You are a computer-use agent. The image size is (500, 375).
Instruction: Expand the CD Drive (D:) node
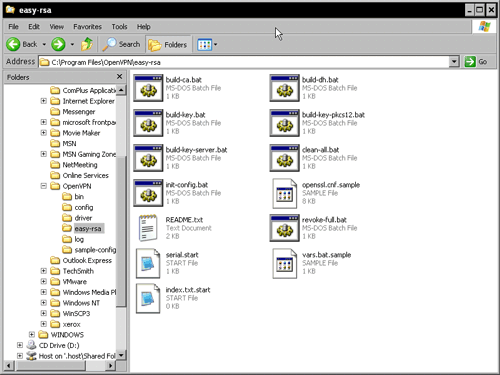(x=19, y=345)
